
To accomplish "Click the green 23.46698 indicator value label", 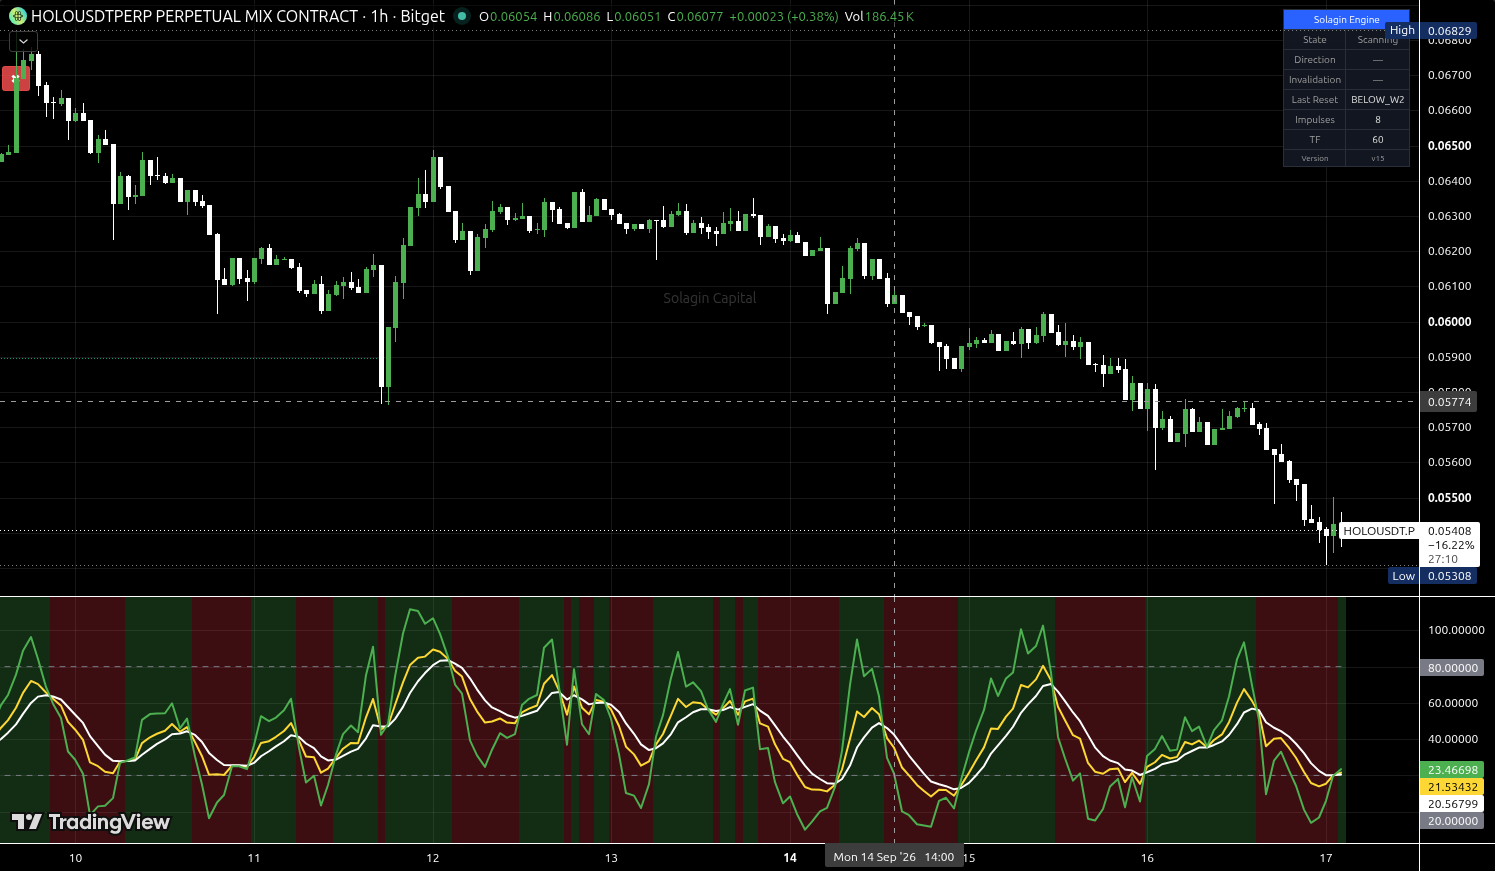I will click(1452, 770).
